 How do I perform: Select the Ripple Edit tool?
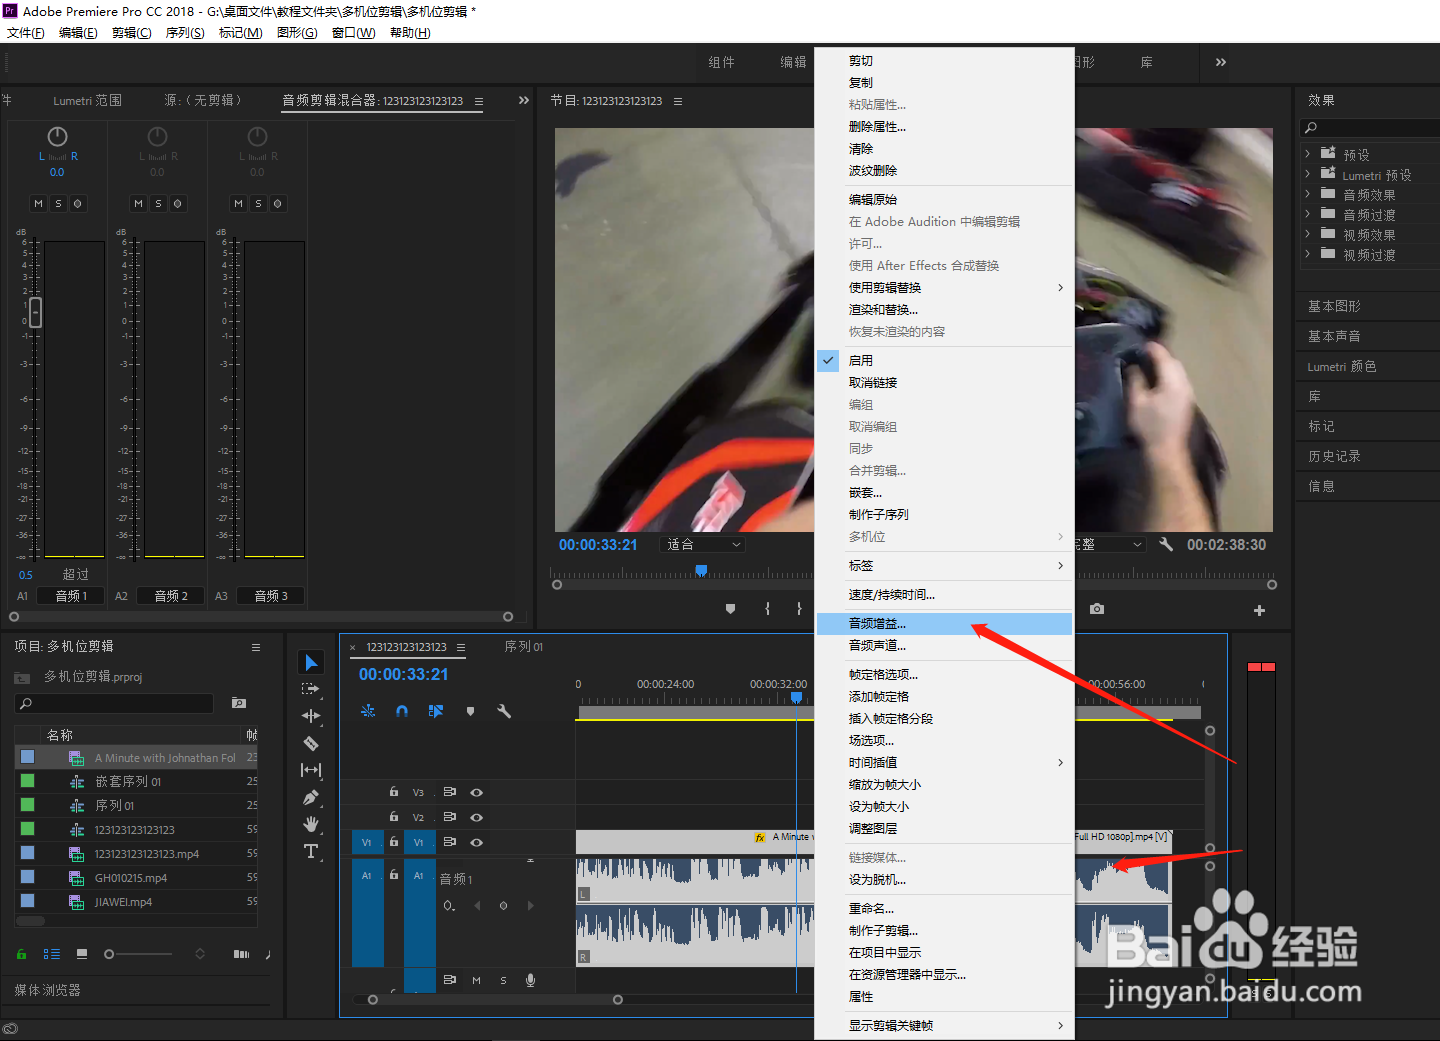[311, 716]
